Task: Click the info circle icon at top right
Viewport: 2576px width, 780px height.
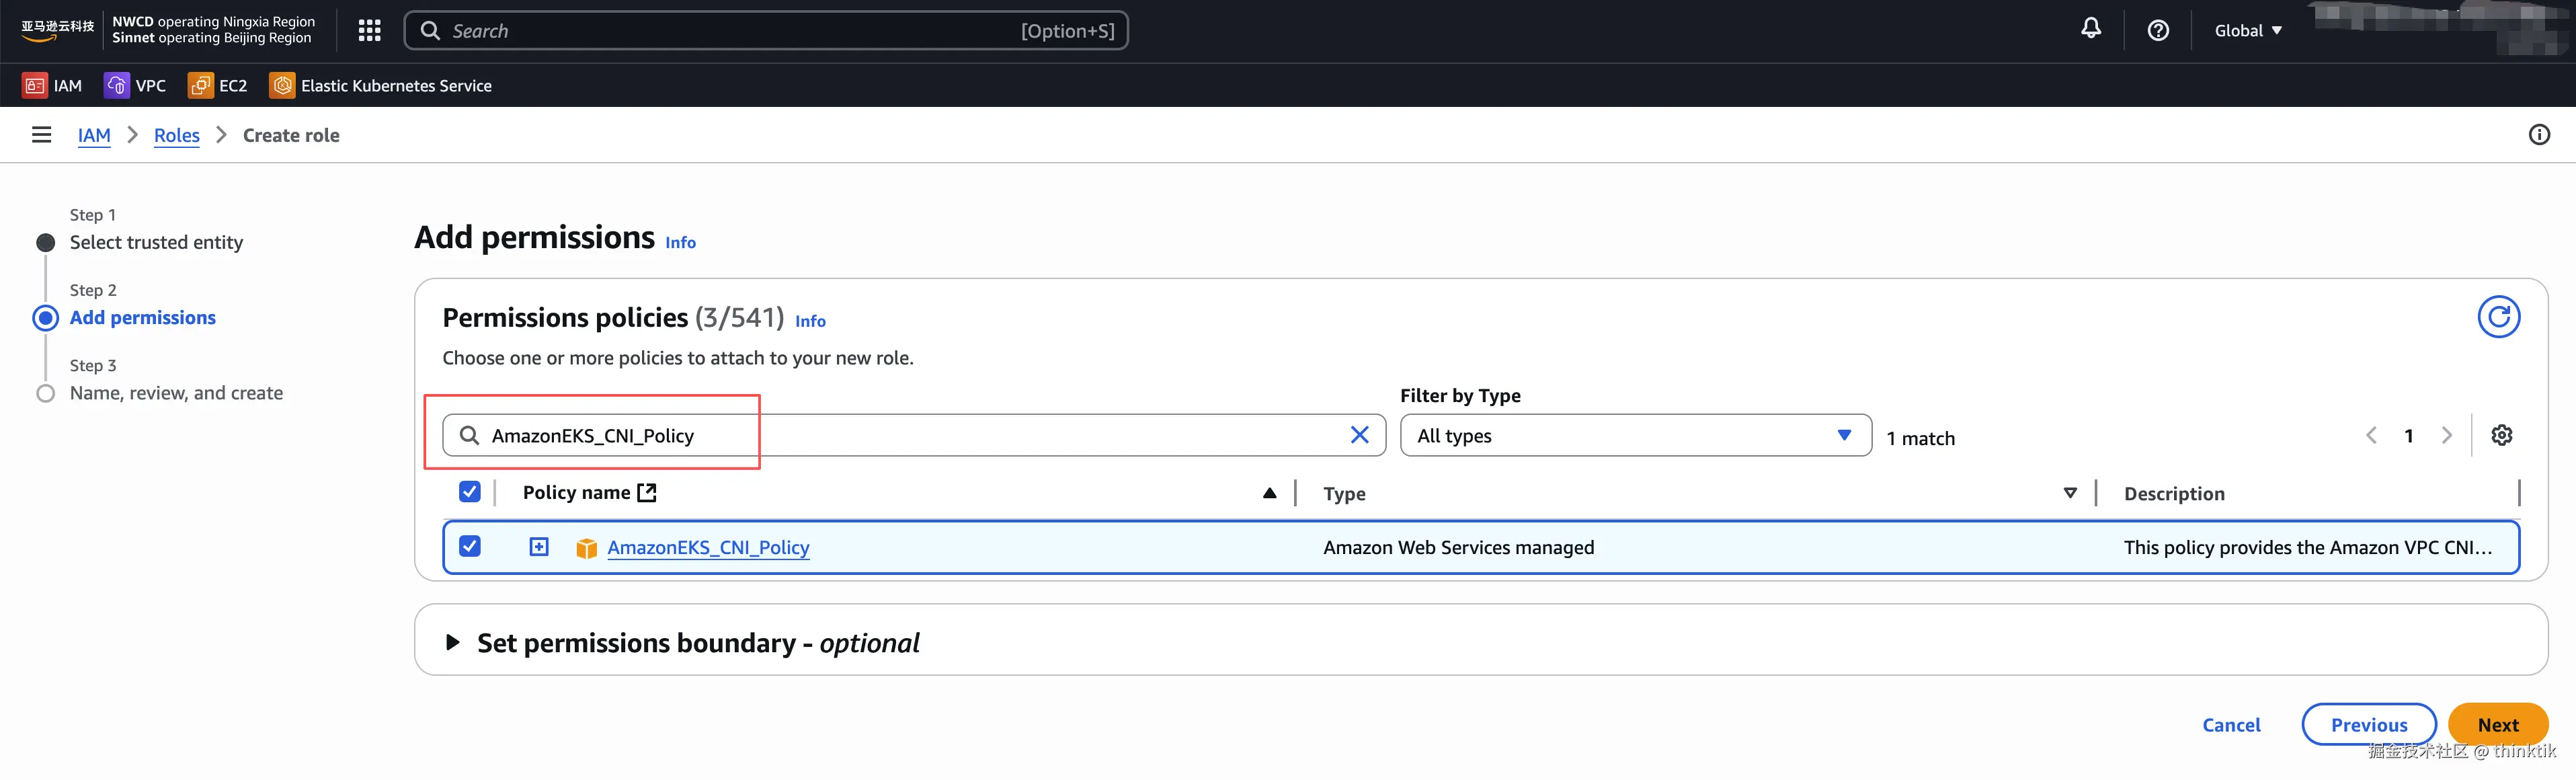Action: click(2538, 135)
